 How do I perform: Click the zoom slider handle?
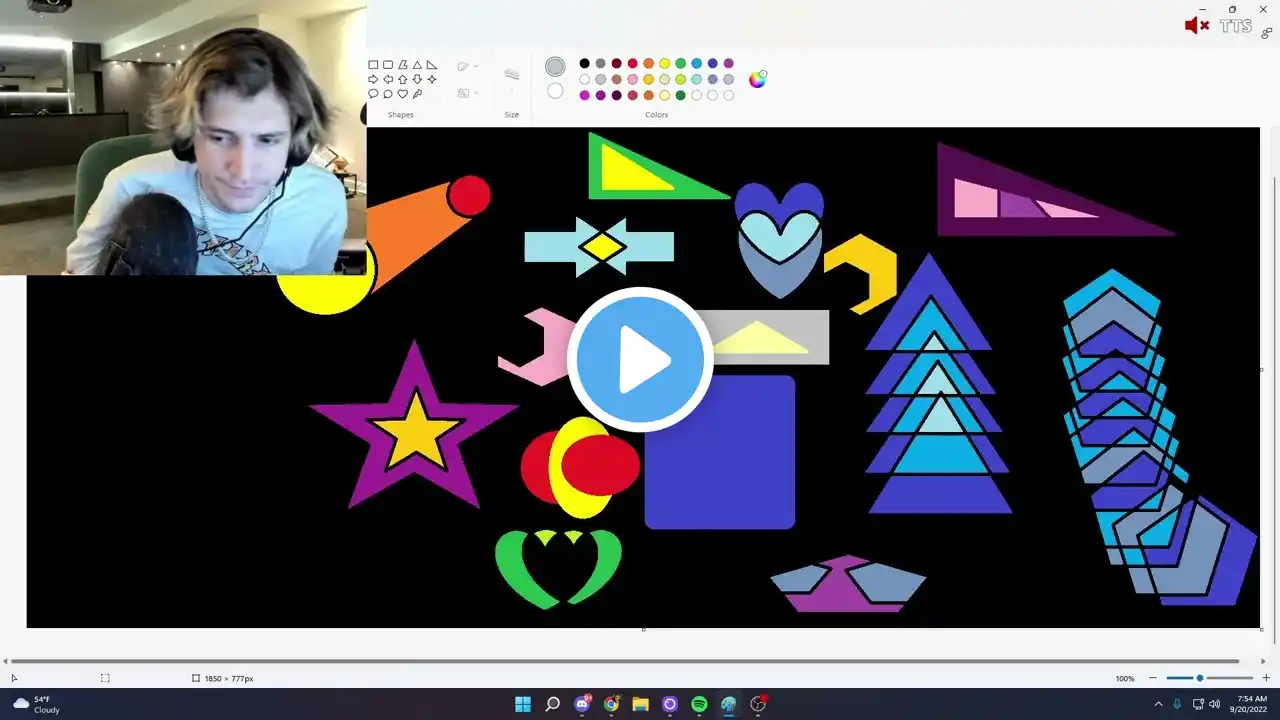click(1200, 678)
